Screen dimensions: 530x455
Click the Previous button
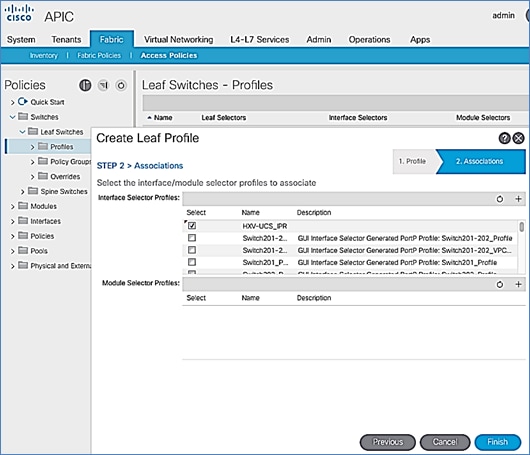pyautogui.click(x=388, y=442)
